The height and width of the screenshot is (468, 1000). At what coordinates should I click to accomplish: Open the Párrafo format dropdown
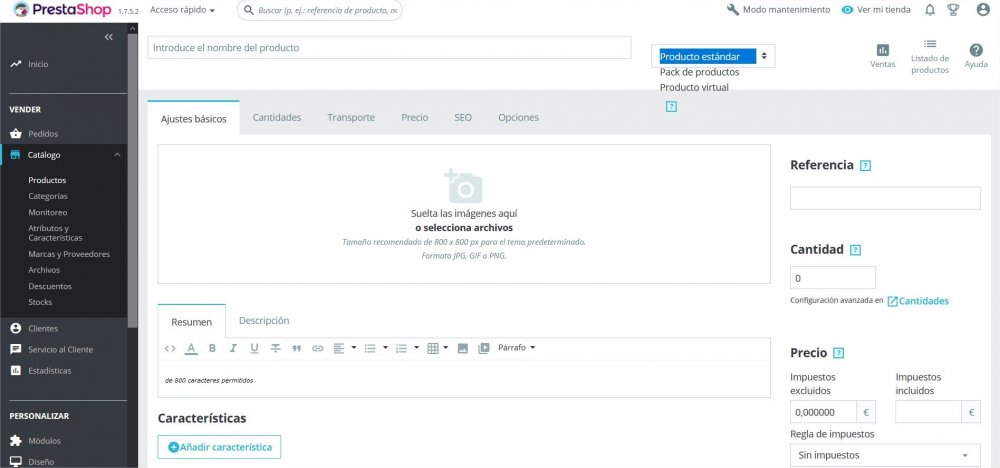point(517,347)
